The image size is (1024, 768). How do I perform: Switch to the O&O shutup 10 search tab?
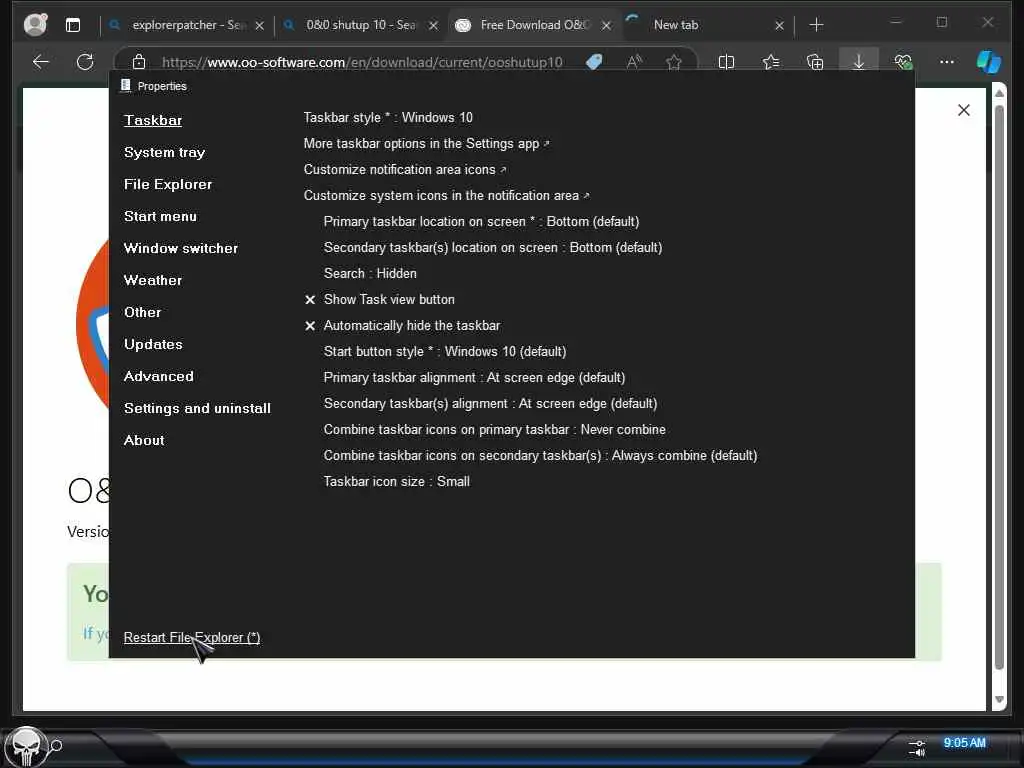click(x=360, y=25)
